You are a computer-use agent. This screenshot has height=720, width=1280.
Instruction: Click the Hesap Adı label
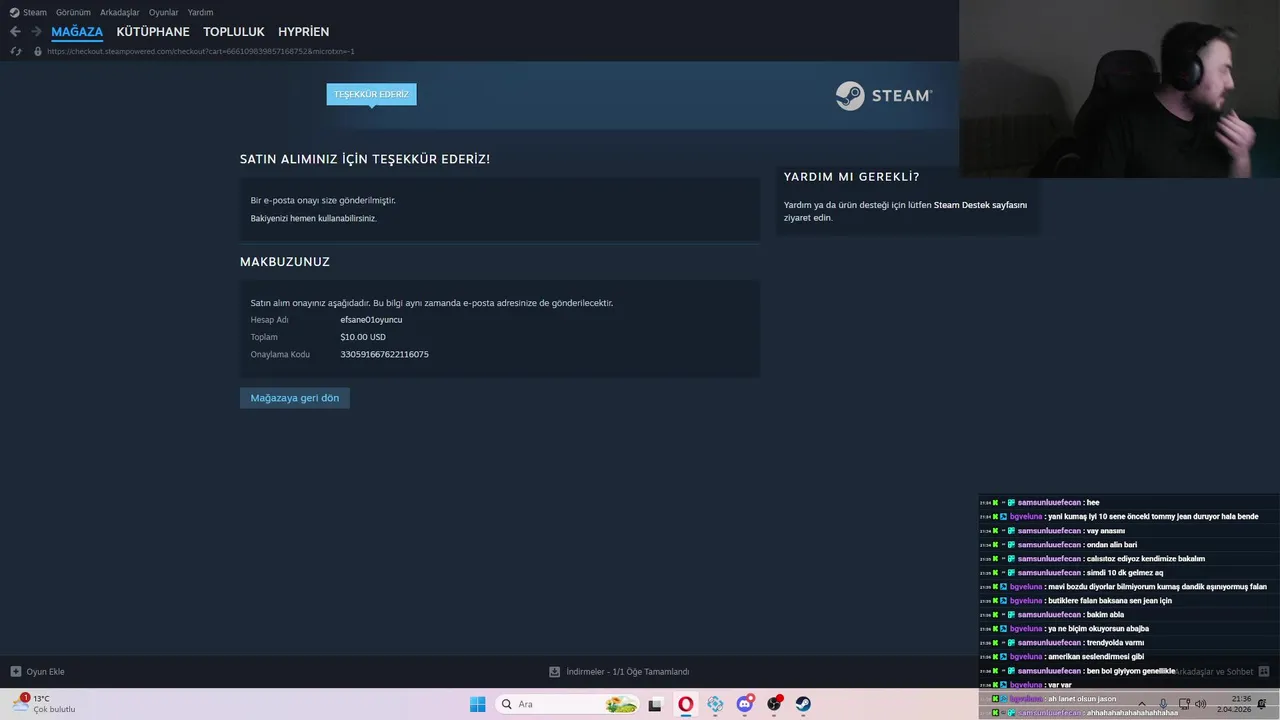click(269, 320)
